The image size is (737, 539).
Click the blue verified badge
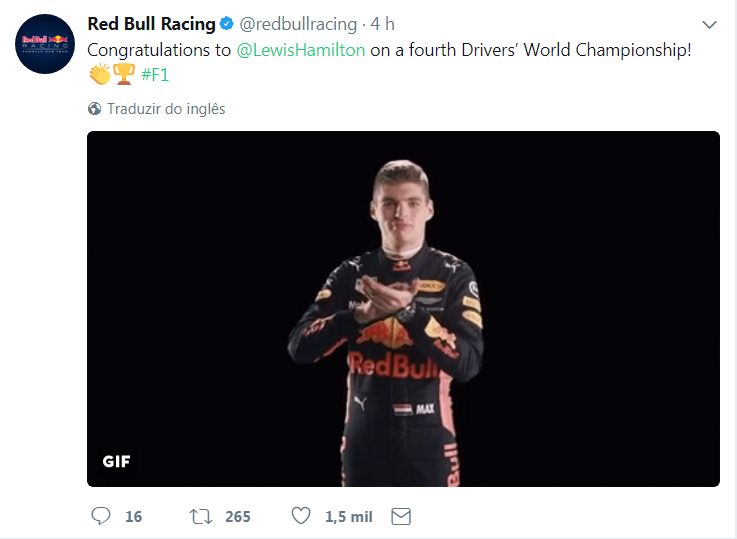tap(228, 24)
